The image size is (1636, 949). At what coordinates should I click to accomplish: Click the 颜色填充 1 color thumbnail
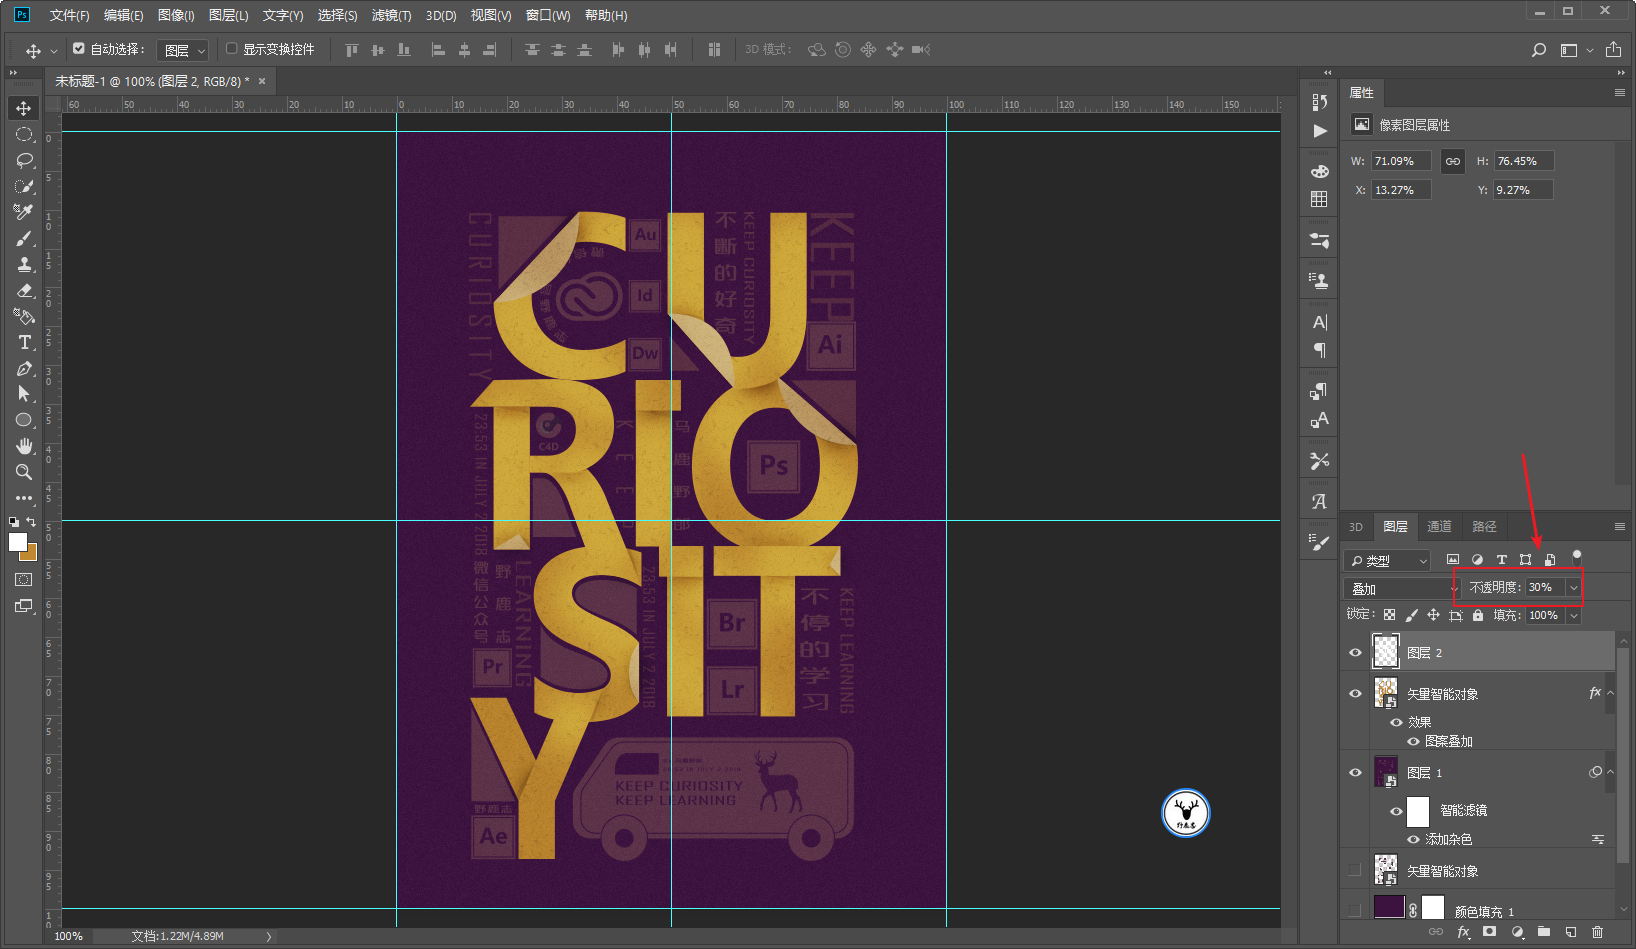1389,908
